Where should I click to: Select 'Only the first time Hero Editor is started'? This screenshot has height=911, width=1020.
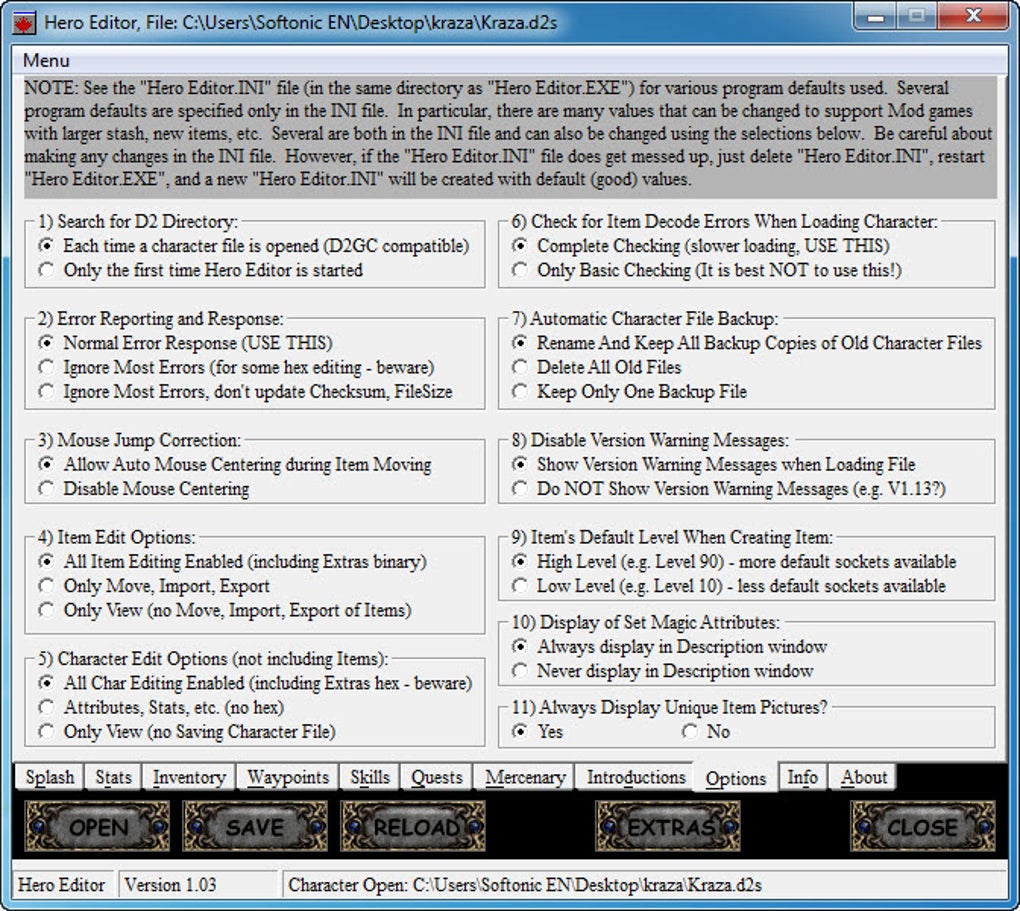click(201, 270)
